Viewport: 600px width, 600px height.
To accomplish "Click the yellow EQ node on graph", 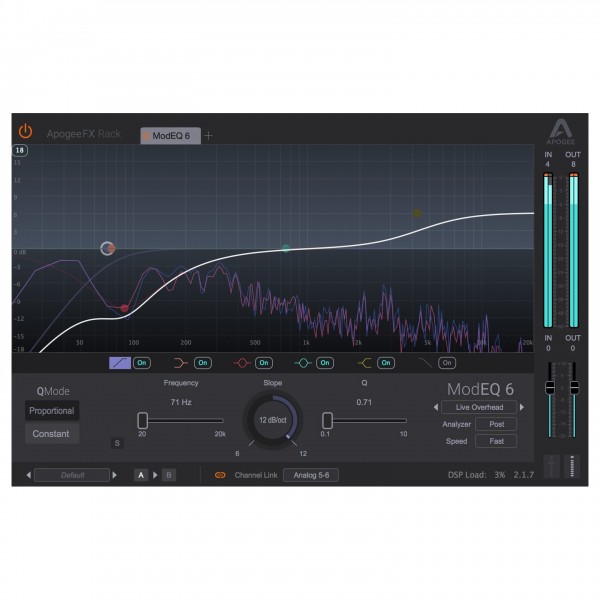I will pyautogui.click(x=417, y=213).
